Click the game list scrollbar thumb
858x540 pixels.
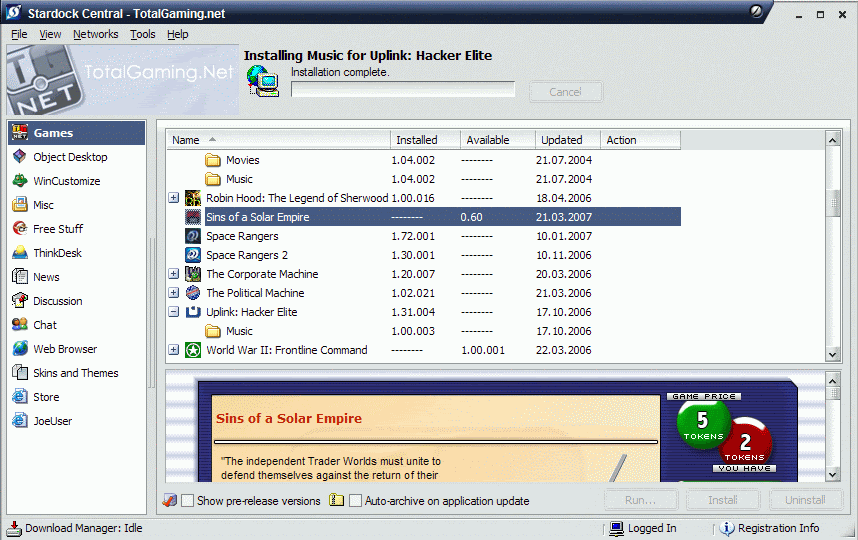click(x=833, y=203)
